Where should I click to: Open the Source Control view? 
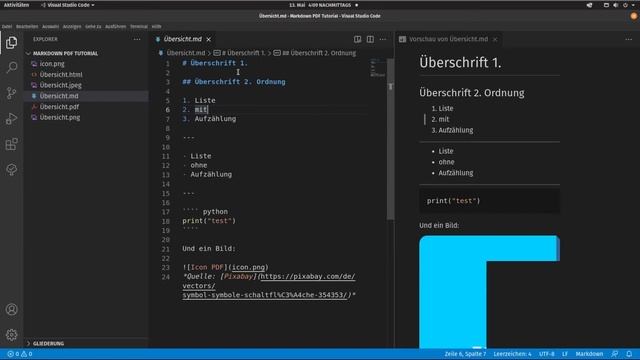pyautogui.click(x=11, y=93)
